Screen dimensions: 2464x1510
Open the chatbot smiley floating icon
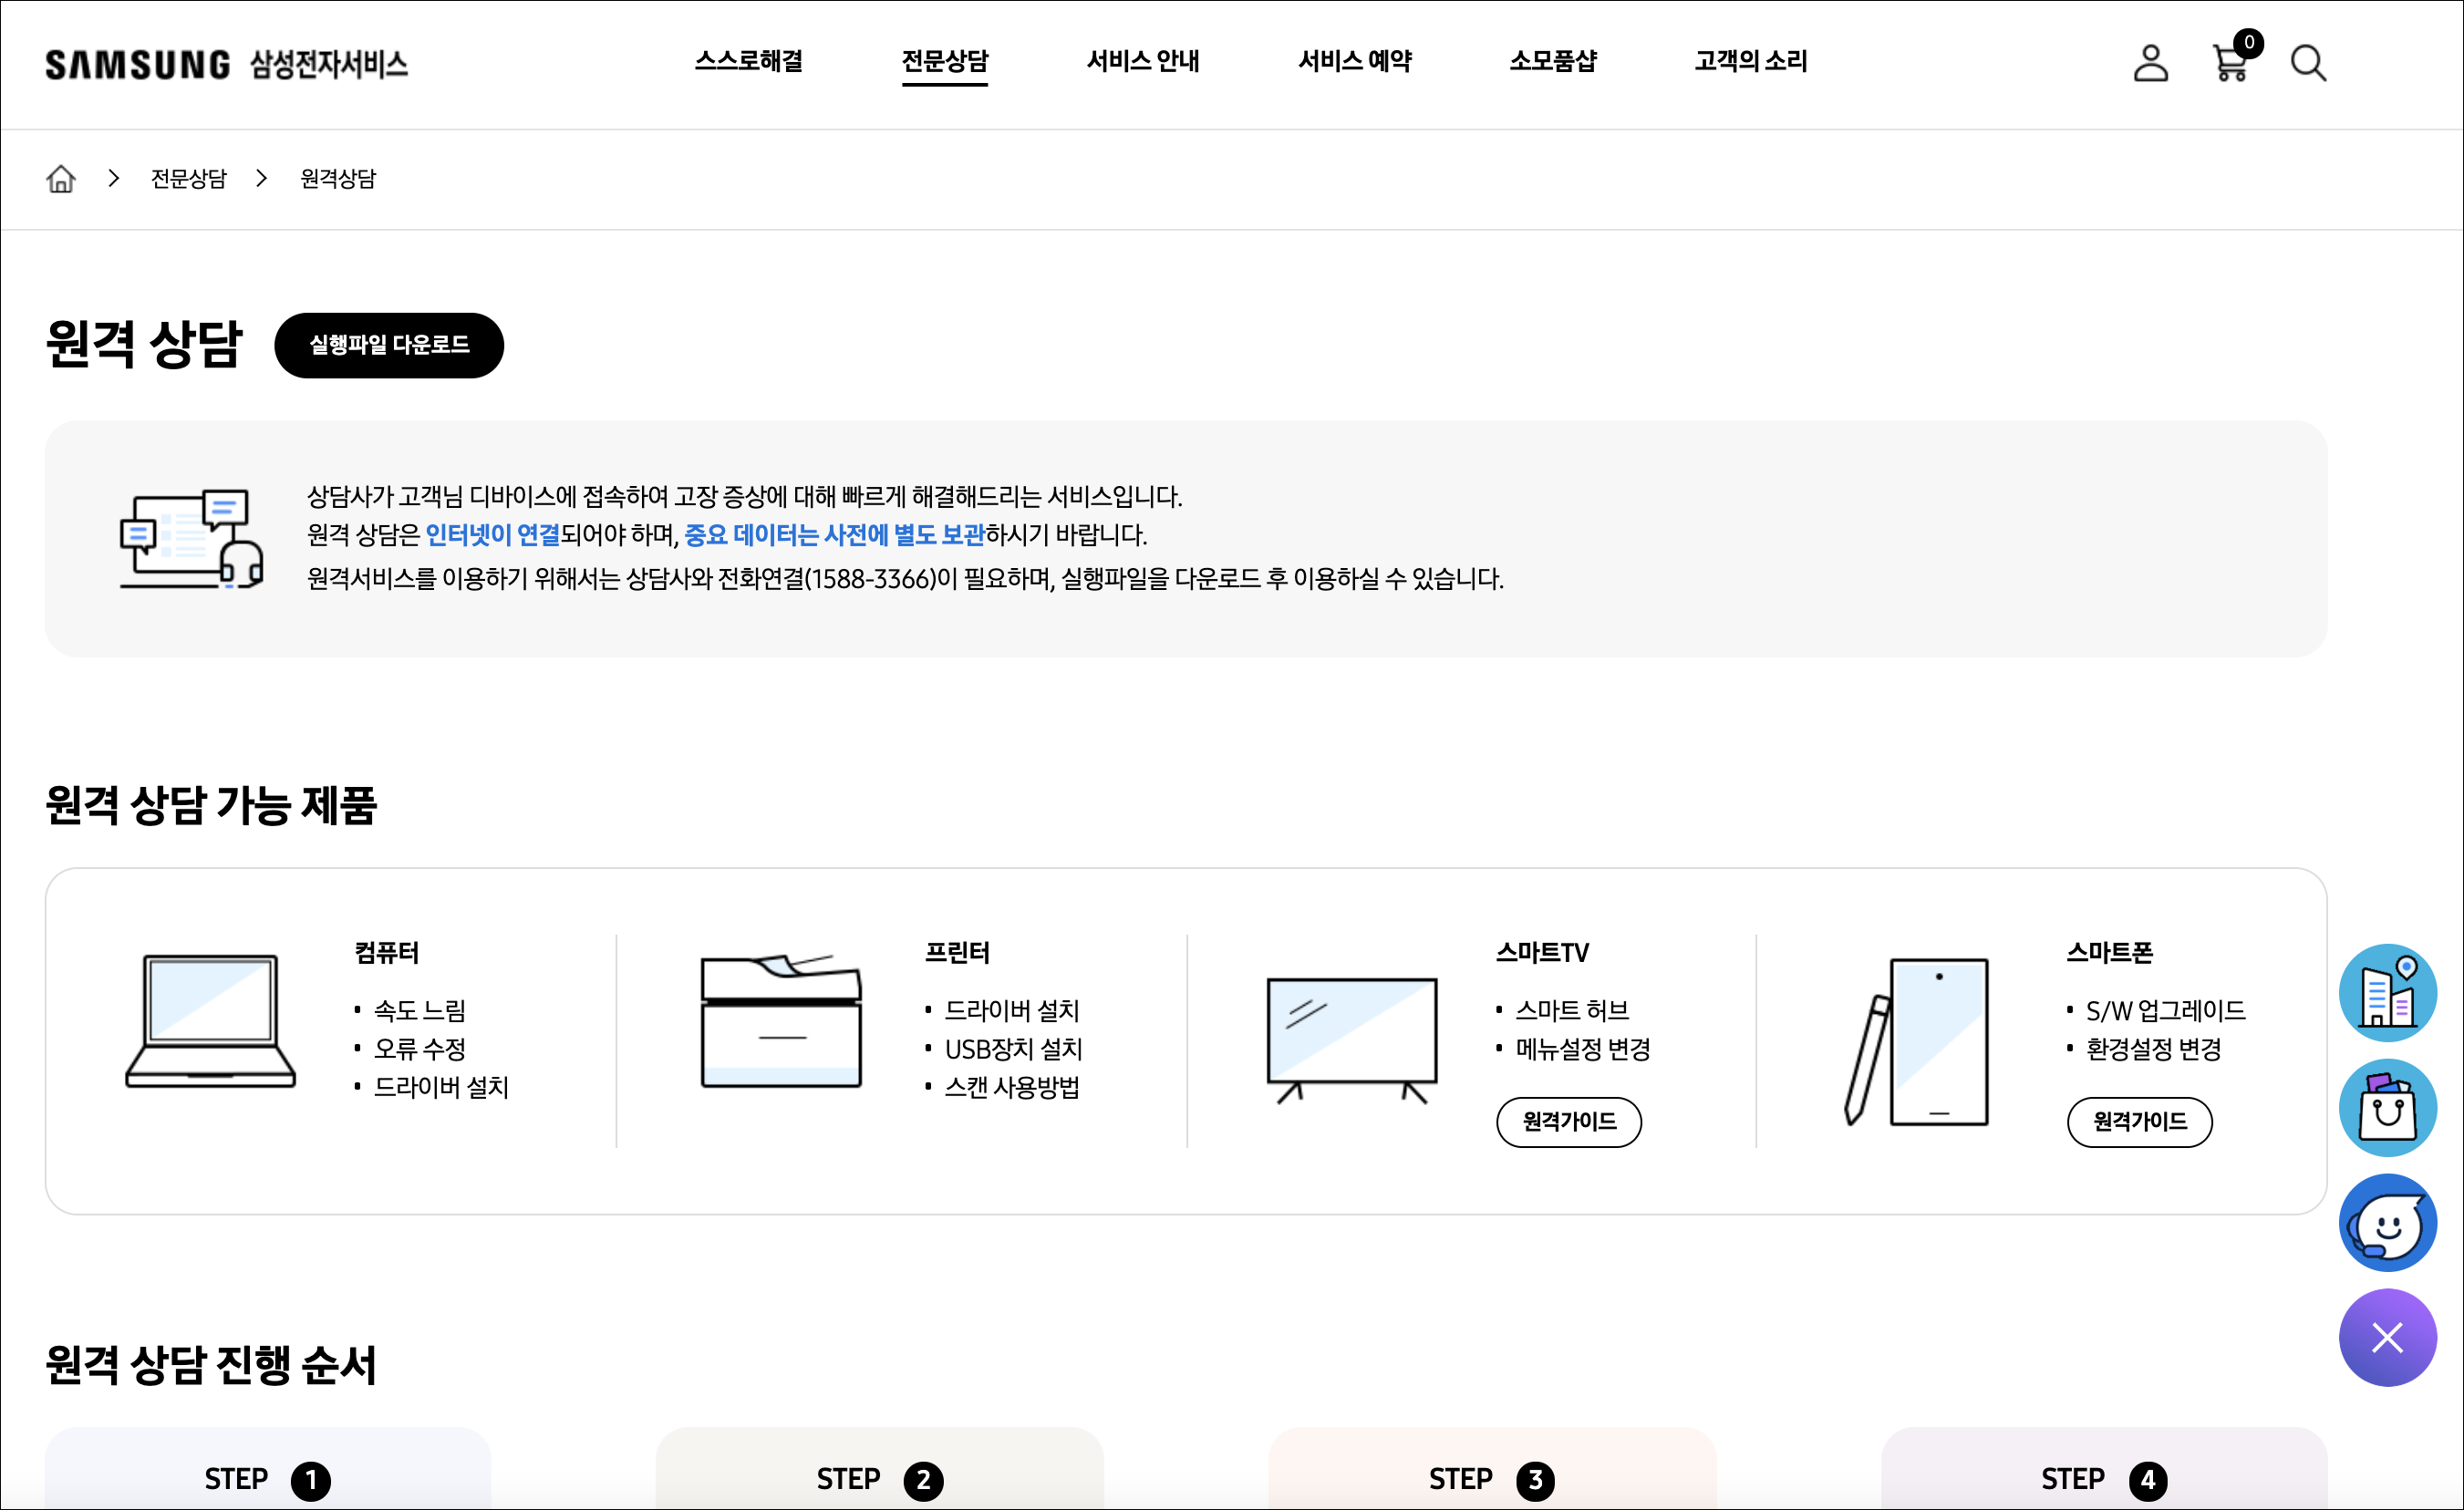(2387, 1223)
